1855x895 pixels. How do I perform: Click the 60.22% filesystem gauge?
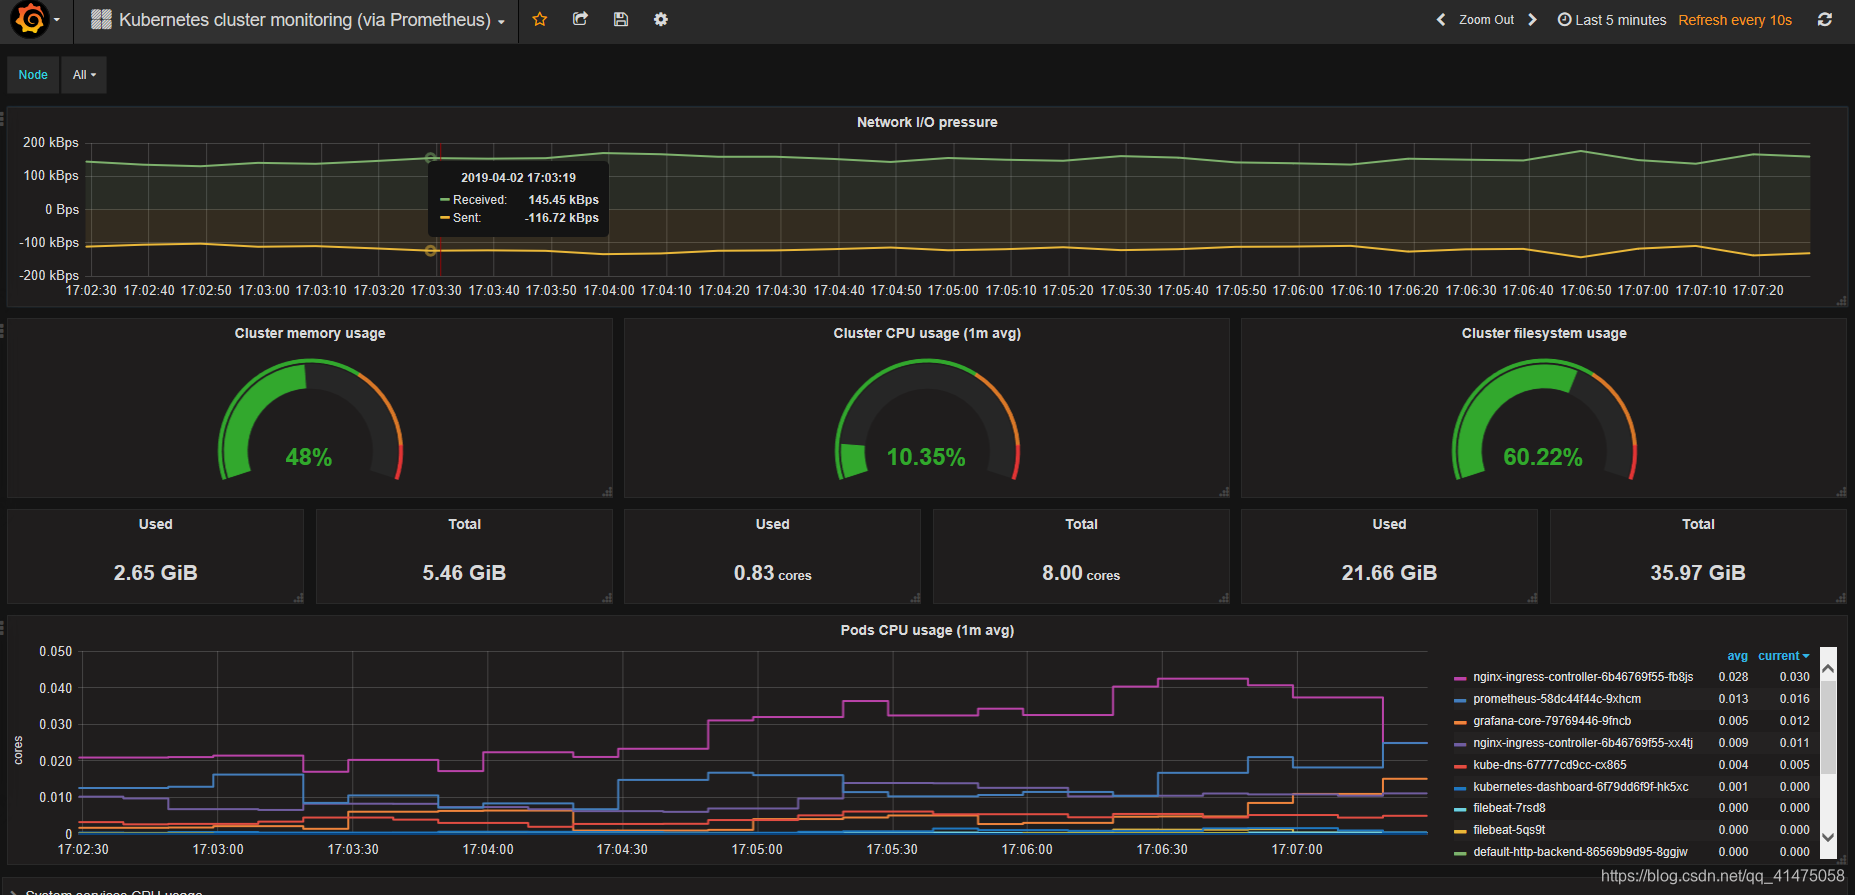pyautogui.click(x=1544, y=420)
